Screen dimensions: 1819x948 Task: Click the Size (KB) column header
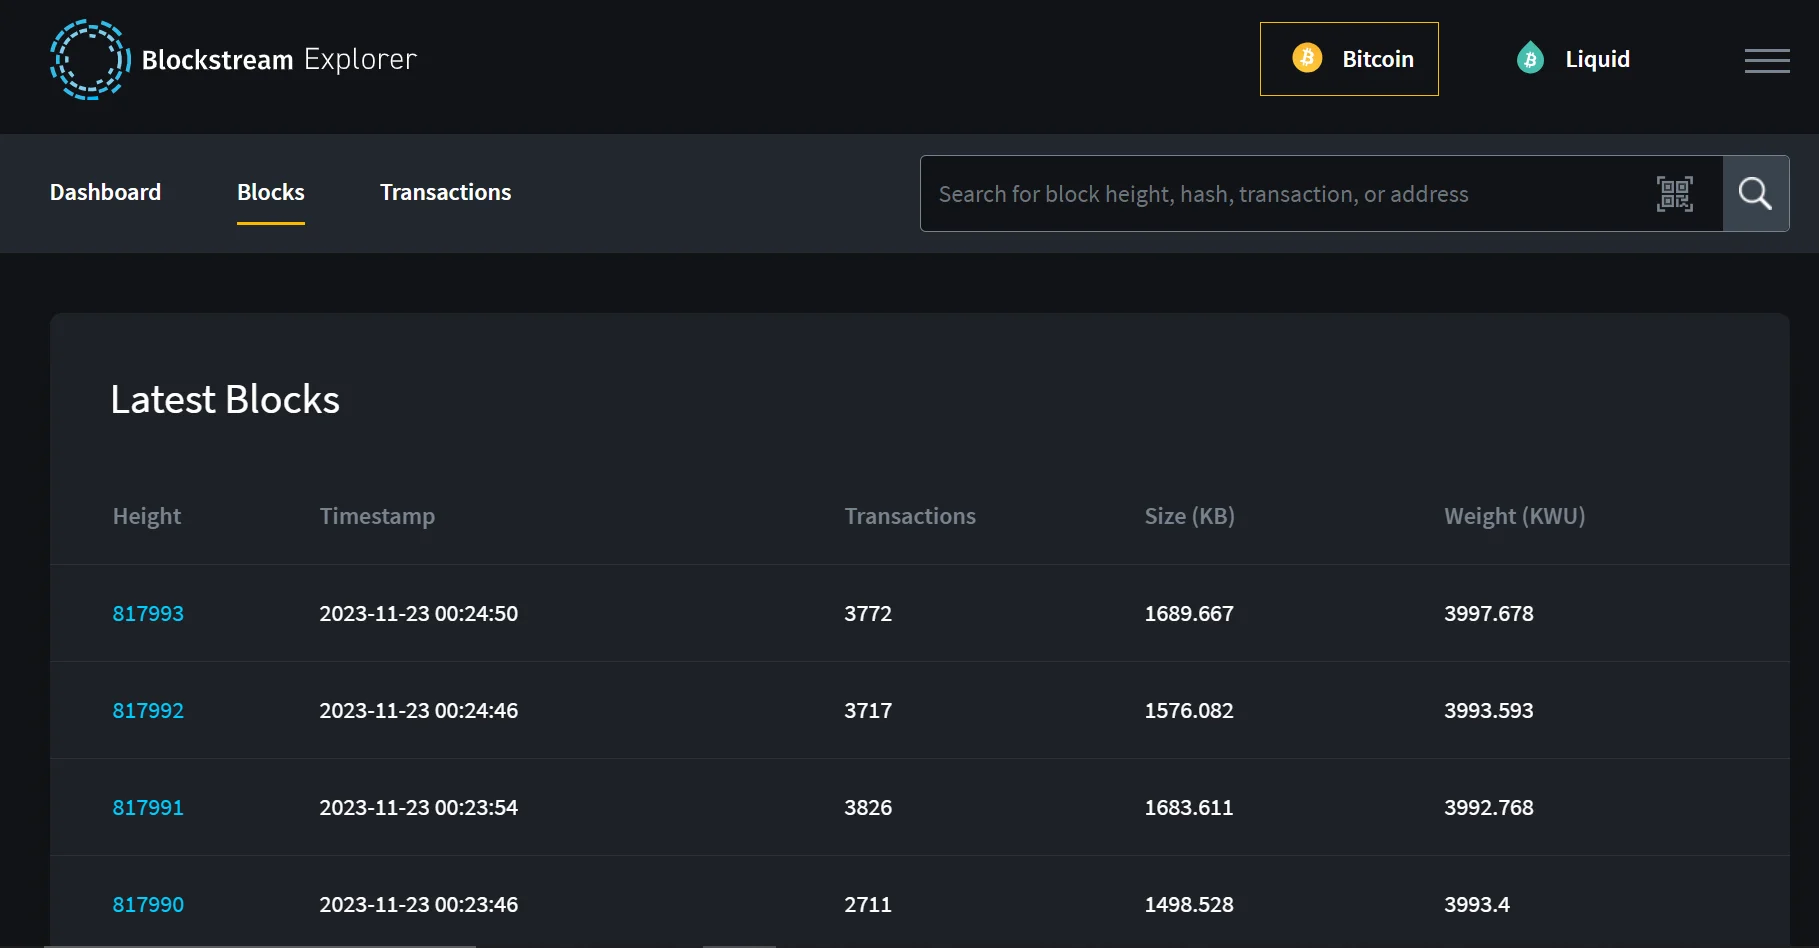pyautogui.click(x=1189, y=516)
